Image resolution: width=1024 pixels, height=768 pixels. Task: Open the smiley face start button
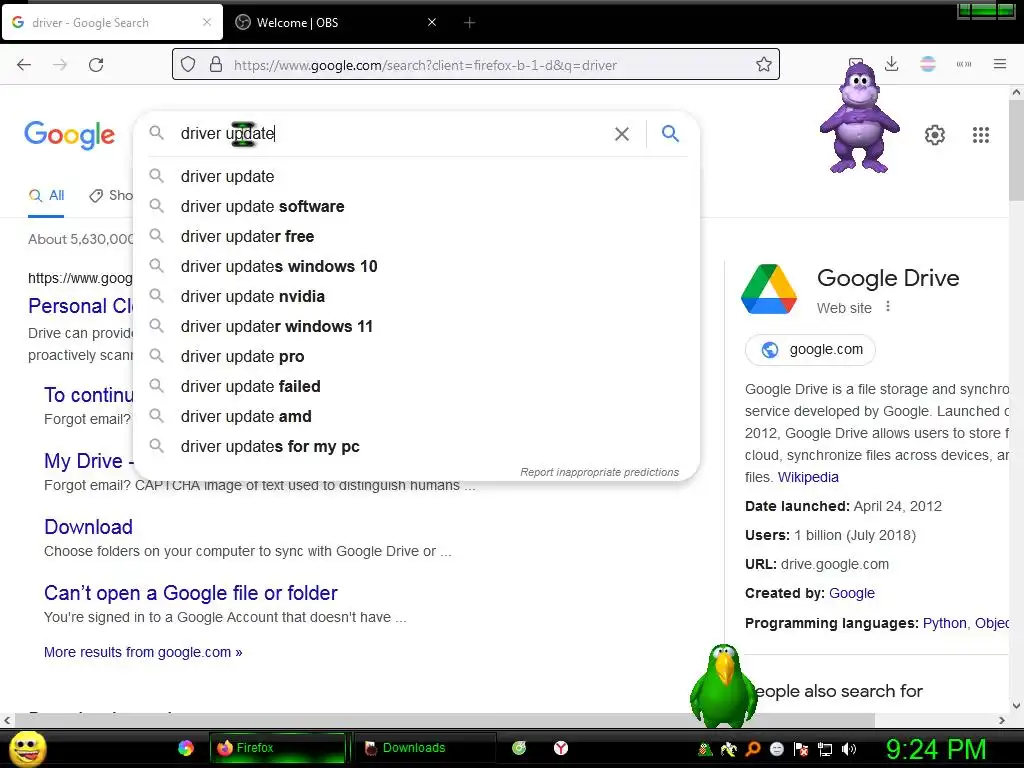coord(28,748)
